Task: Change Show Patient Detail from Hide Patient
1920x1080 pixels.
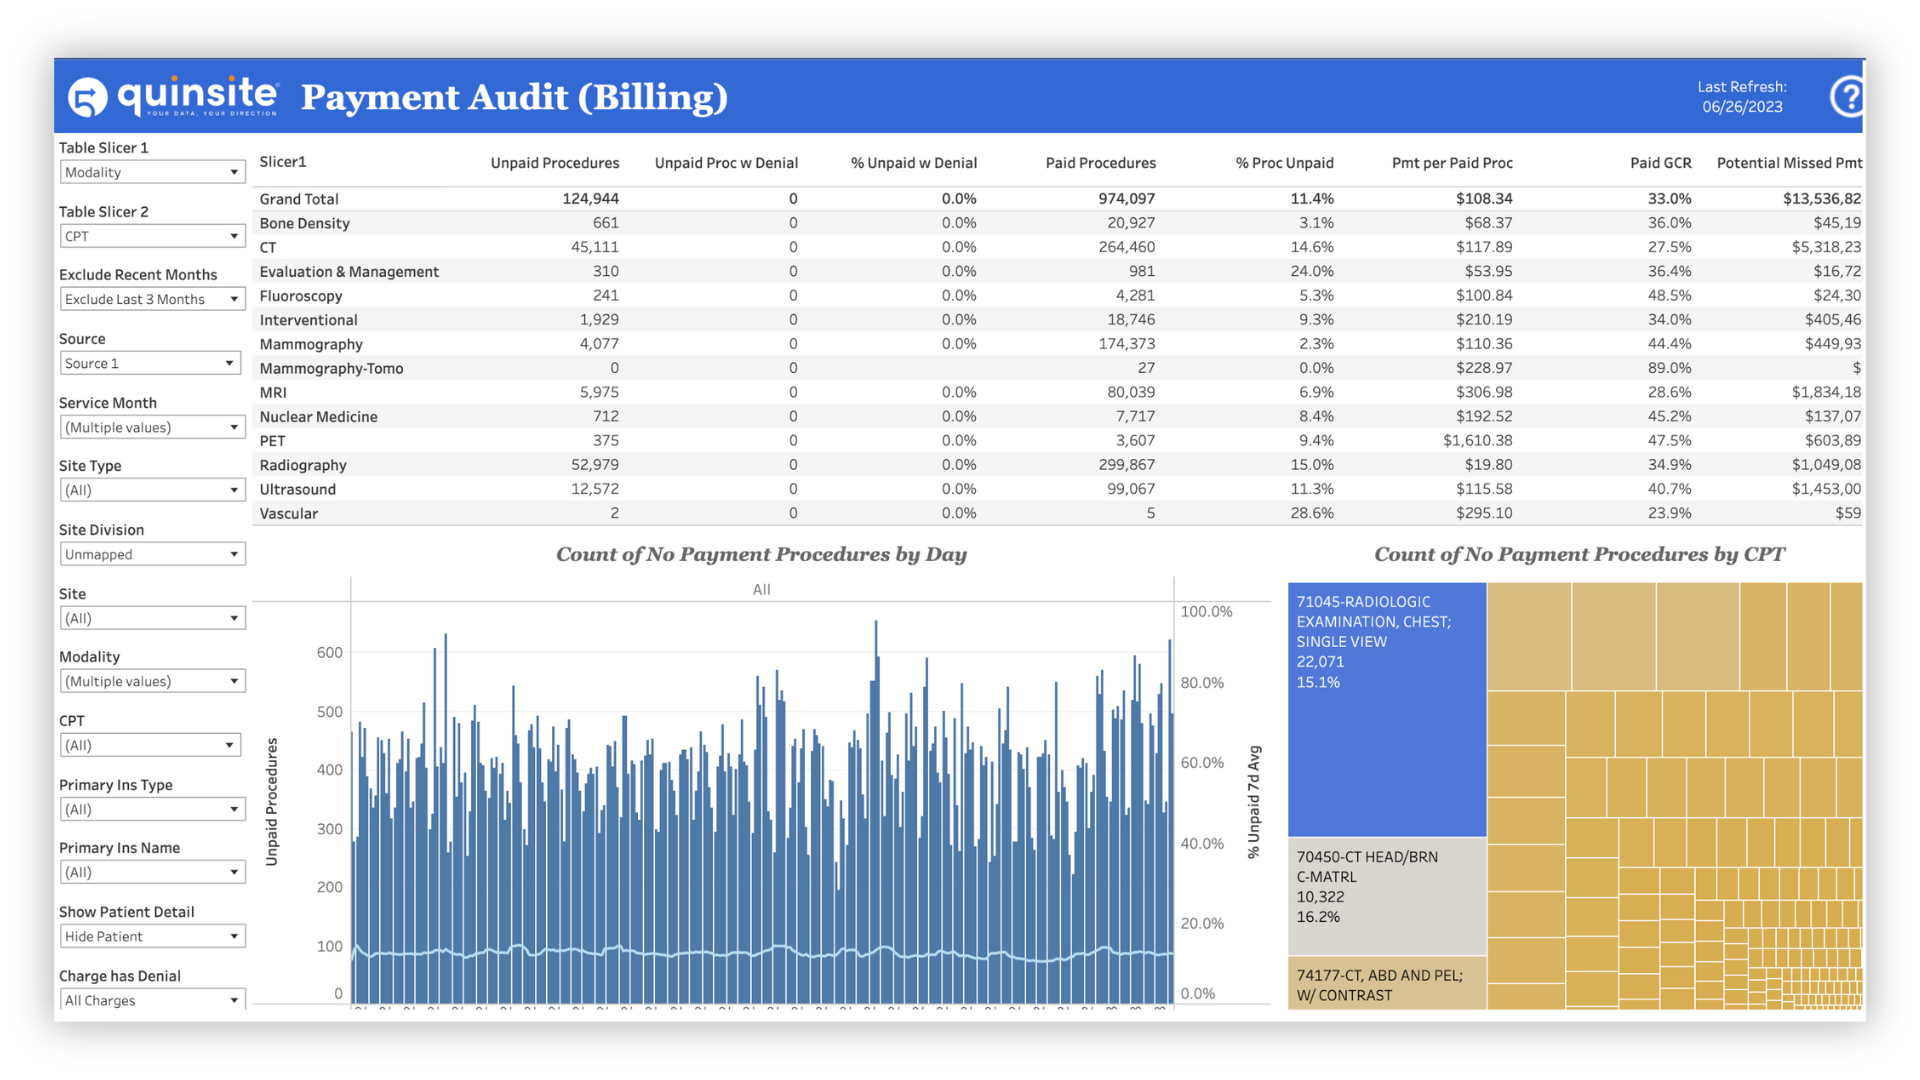Action: pyautogui.click(x=152, y=935)
